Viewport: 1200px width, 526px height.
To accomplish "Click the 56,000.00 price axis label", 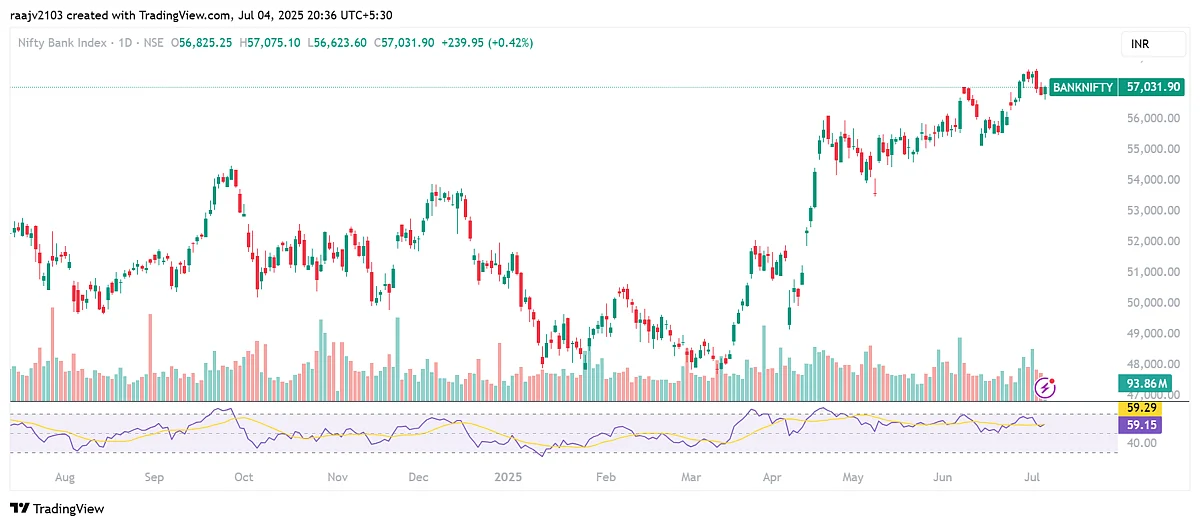I will pyautogui.click(x=1151, y=118).
